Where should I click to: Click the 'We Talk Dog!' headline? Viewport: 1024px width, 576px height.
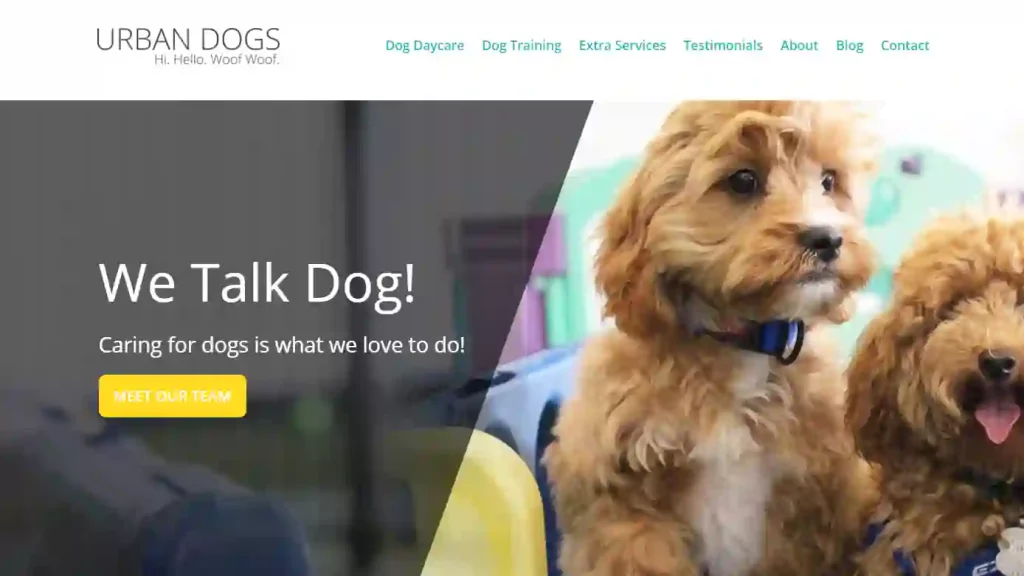(257, 283)
